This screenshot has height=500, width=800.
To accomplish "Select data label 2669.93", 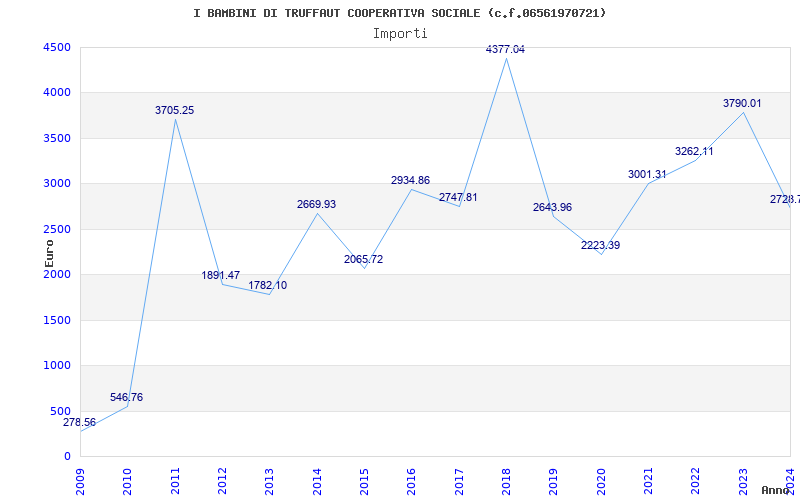I will pos(316,205).
